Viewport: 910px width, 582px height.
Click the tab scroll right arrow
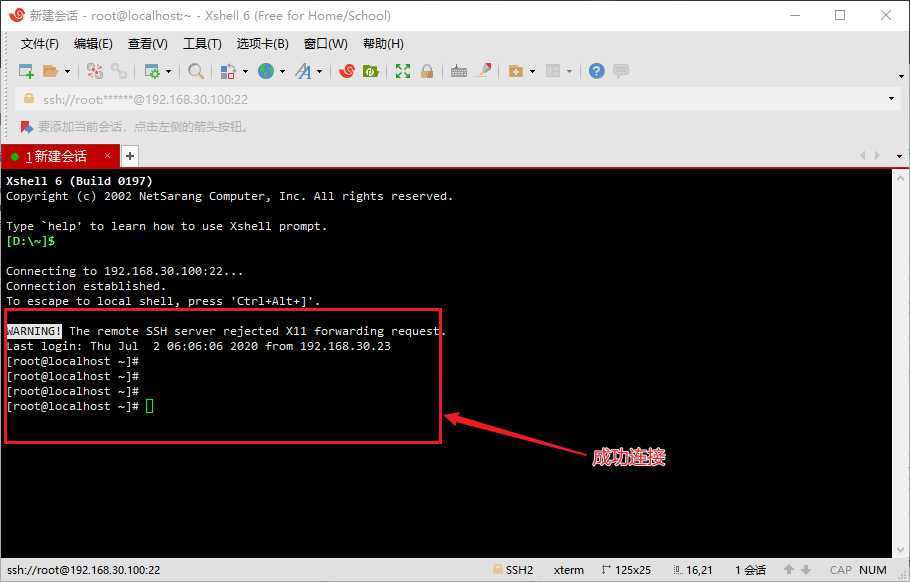(x=877, y=156)
